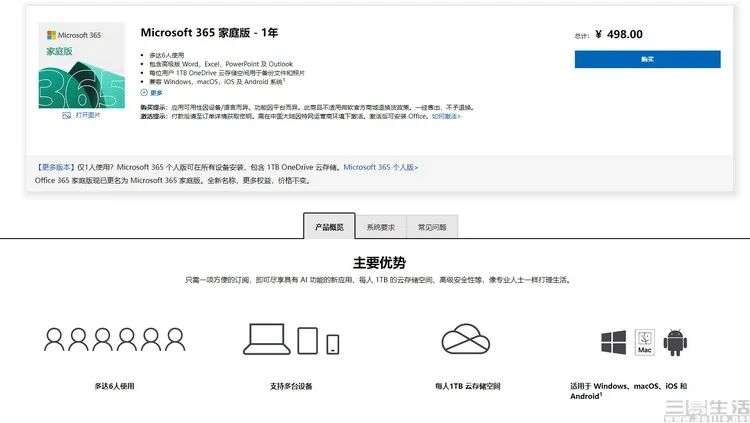Screen dimensions: 750x423
Task: Click the 每人1TB 云存储空间 caption
Action: (x=467, y=386)
